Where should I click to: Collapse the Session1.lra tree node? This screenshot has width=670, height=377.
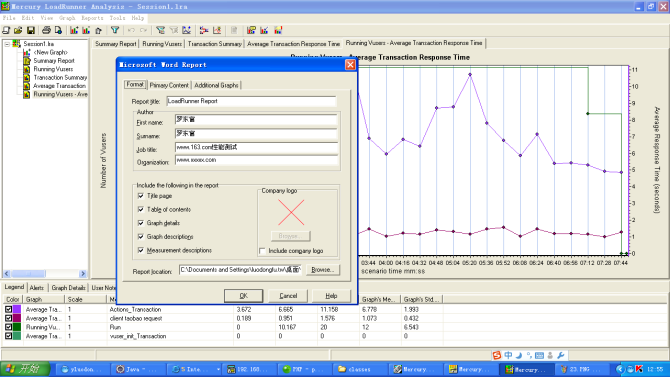coord(7,44)
